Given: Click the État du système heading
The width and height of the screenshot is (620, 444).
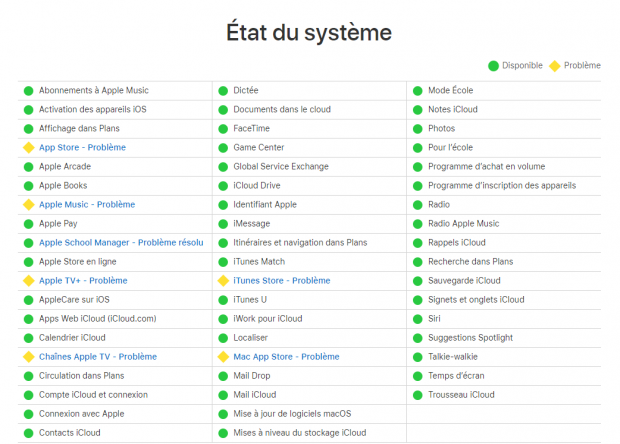Looking at the screenshot, I should click(309, 32).
